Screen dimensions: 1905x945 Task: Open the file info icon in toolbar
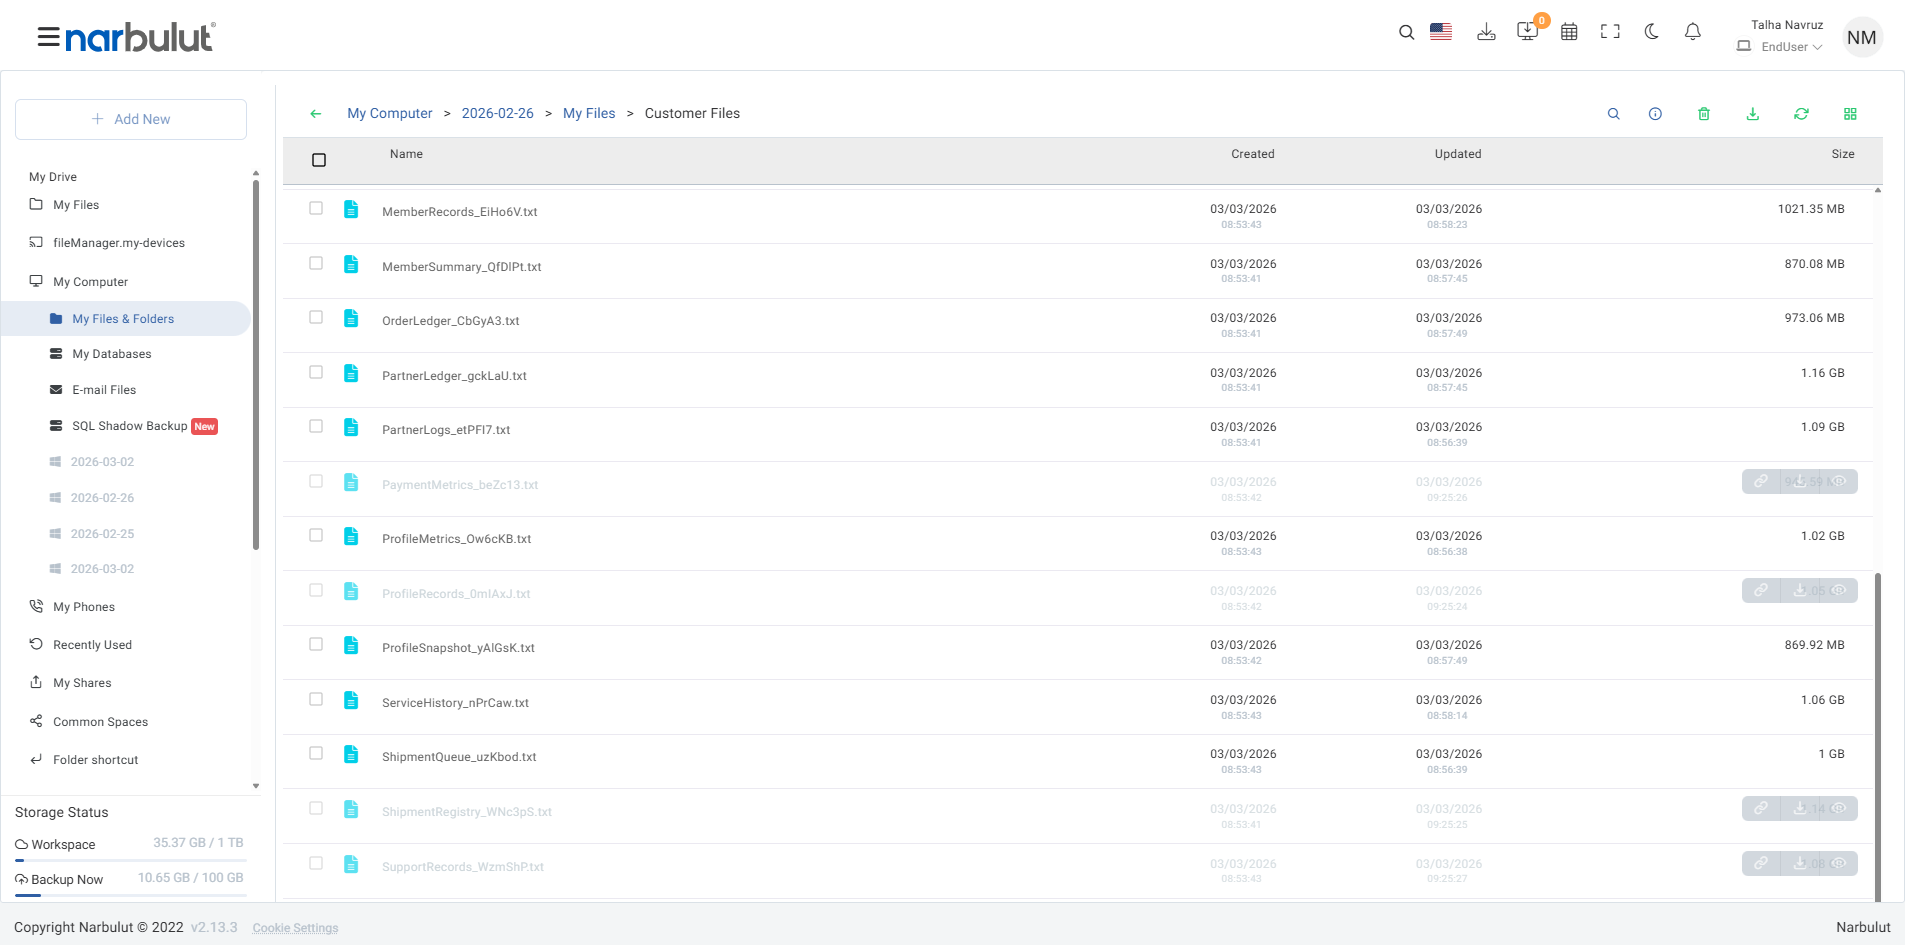(1655, 114)
